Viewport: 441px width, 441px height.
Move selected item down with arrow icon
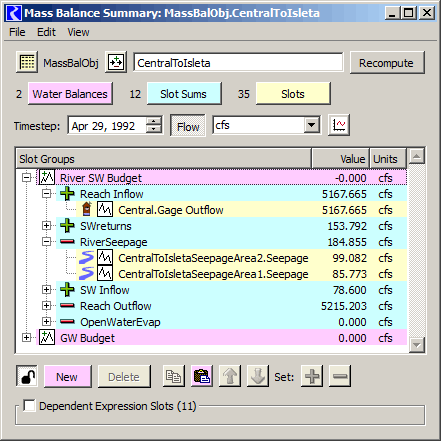pyautogui.click(x=258, y=376)
